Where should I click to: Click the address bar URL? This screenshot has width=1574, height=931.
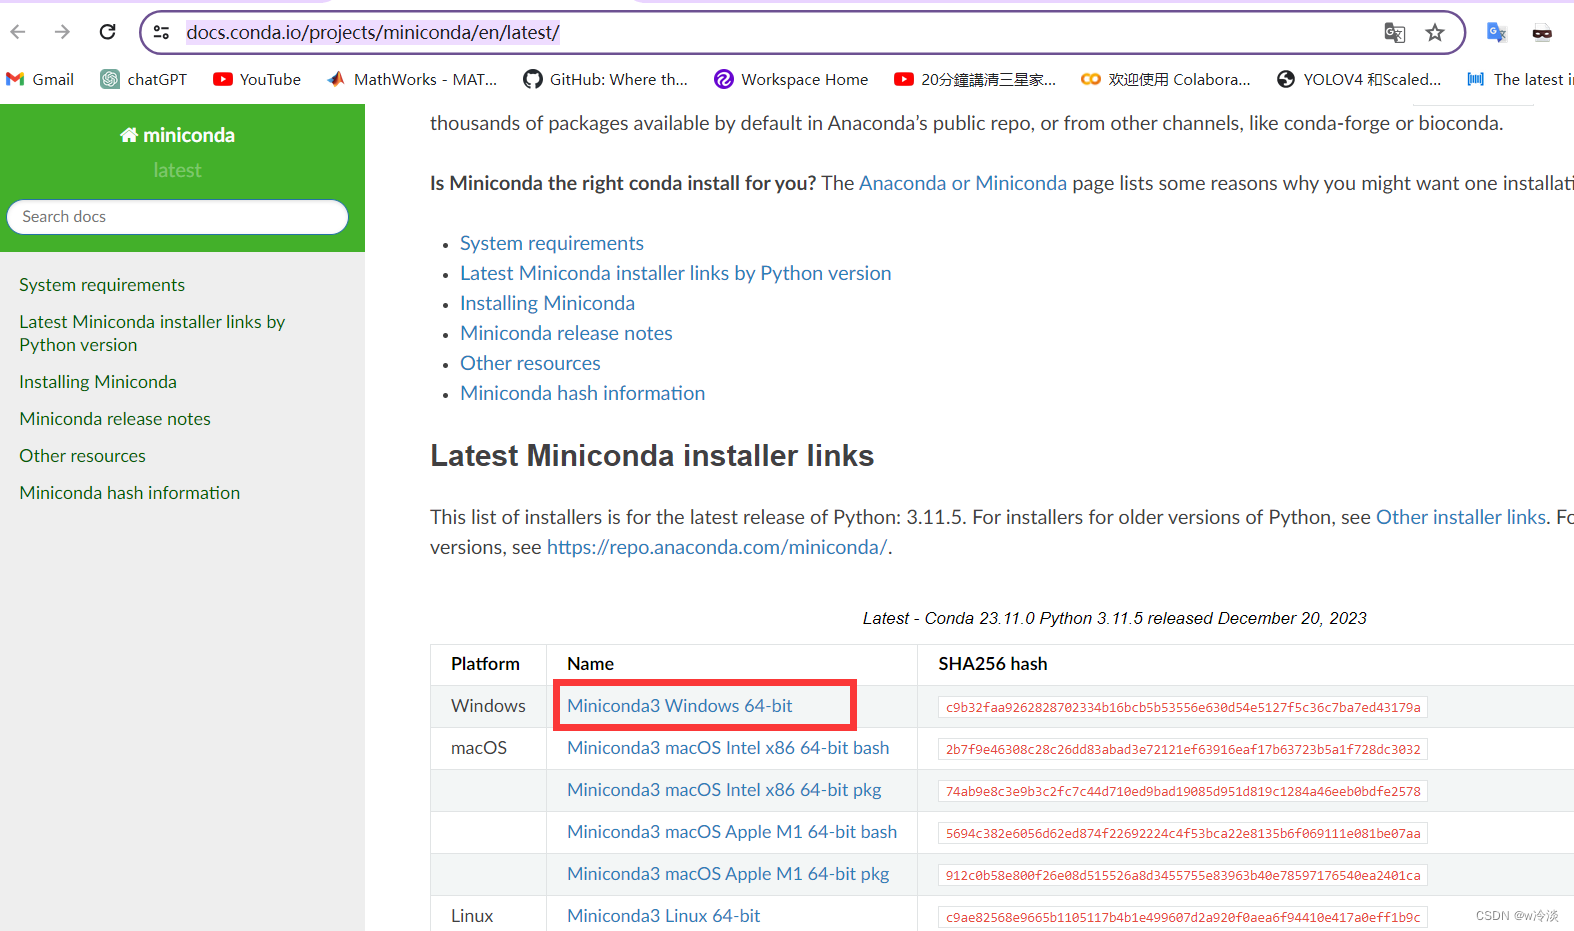(372, 32)
